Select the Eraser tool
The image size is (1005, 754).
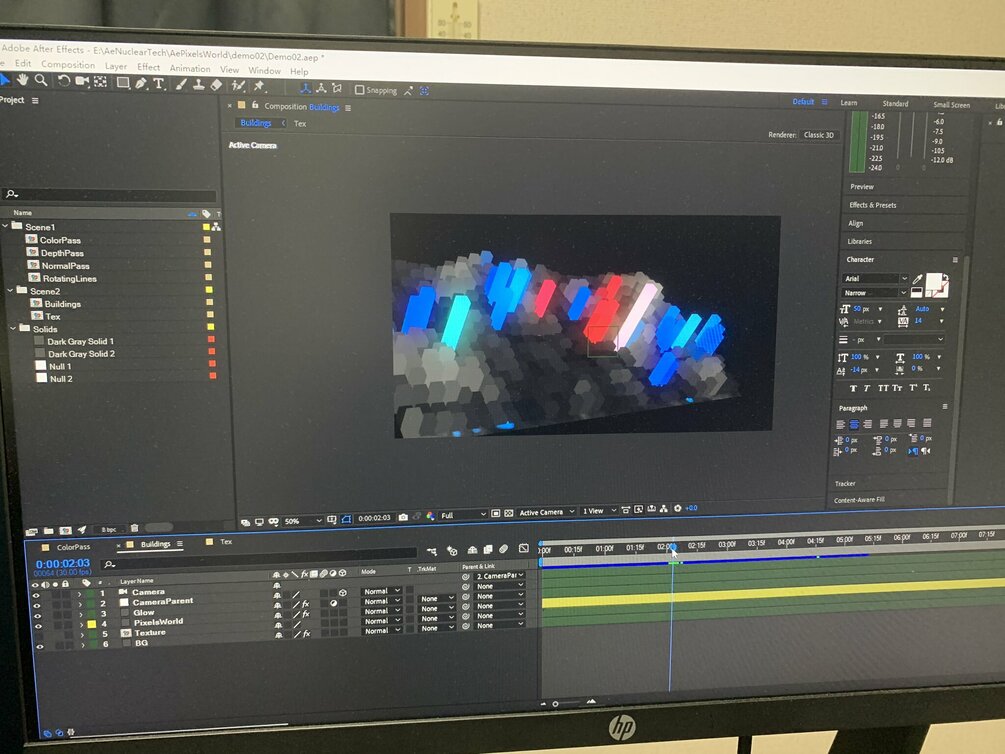pyautogui.click(x=217, y=85)
